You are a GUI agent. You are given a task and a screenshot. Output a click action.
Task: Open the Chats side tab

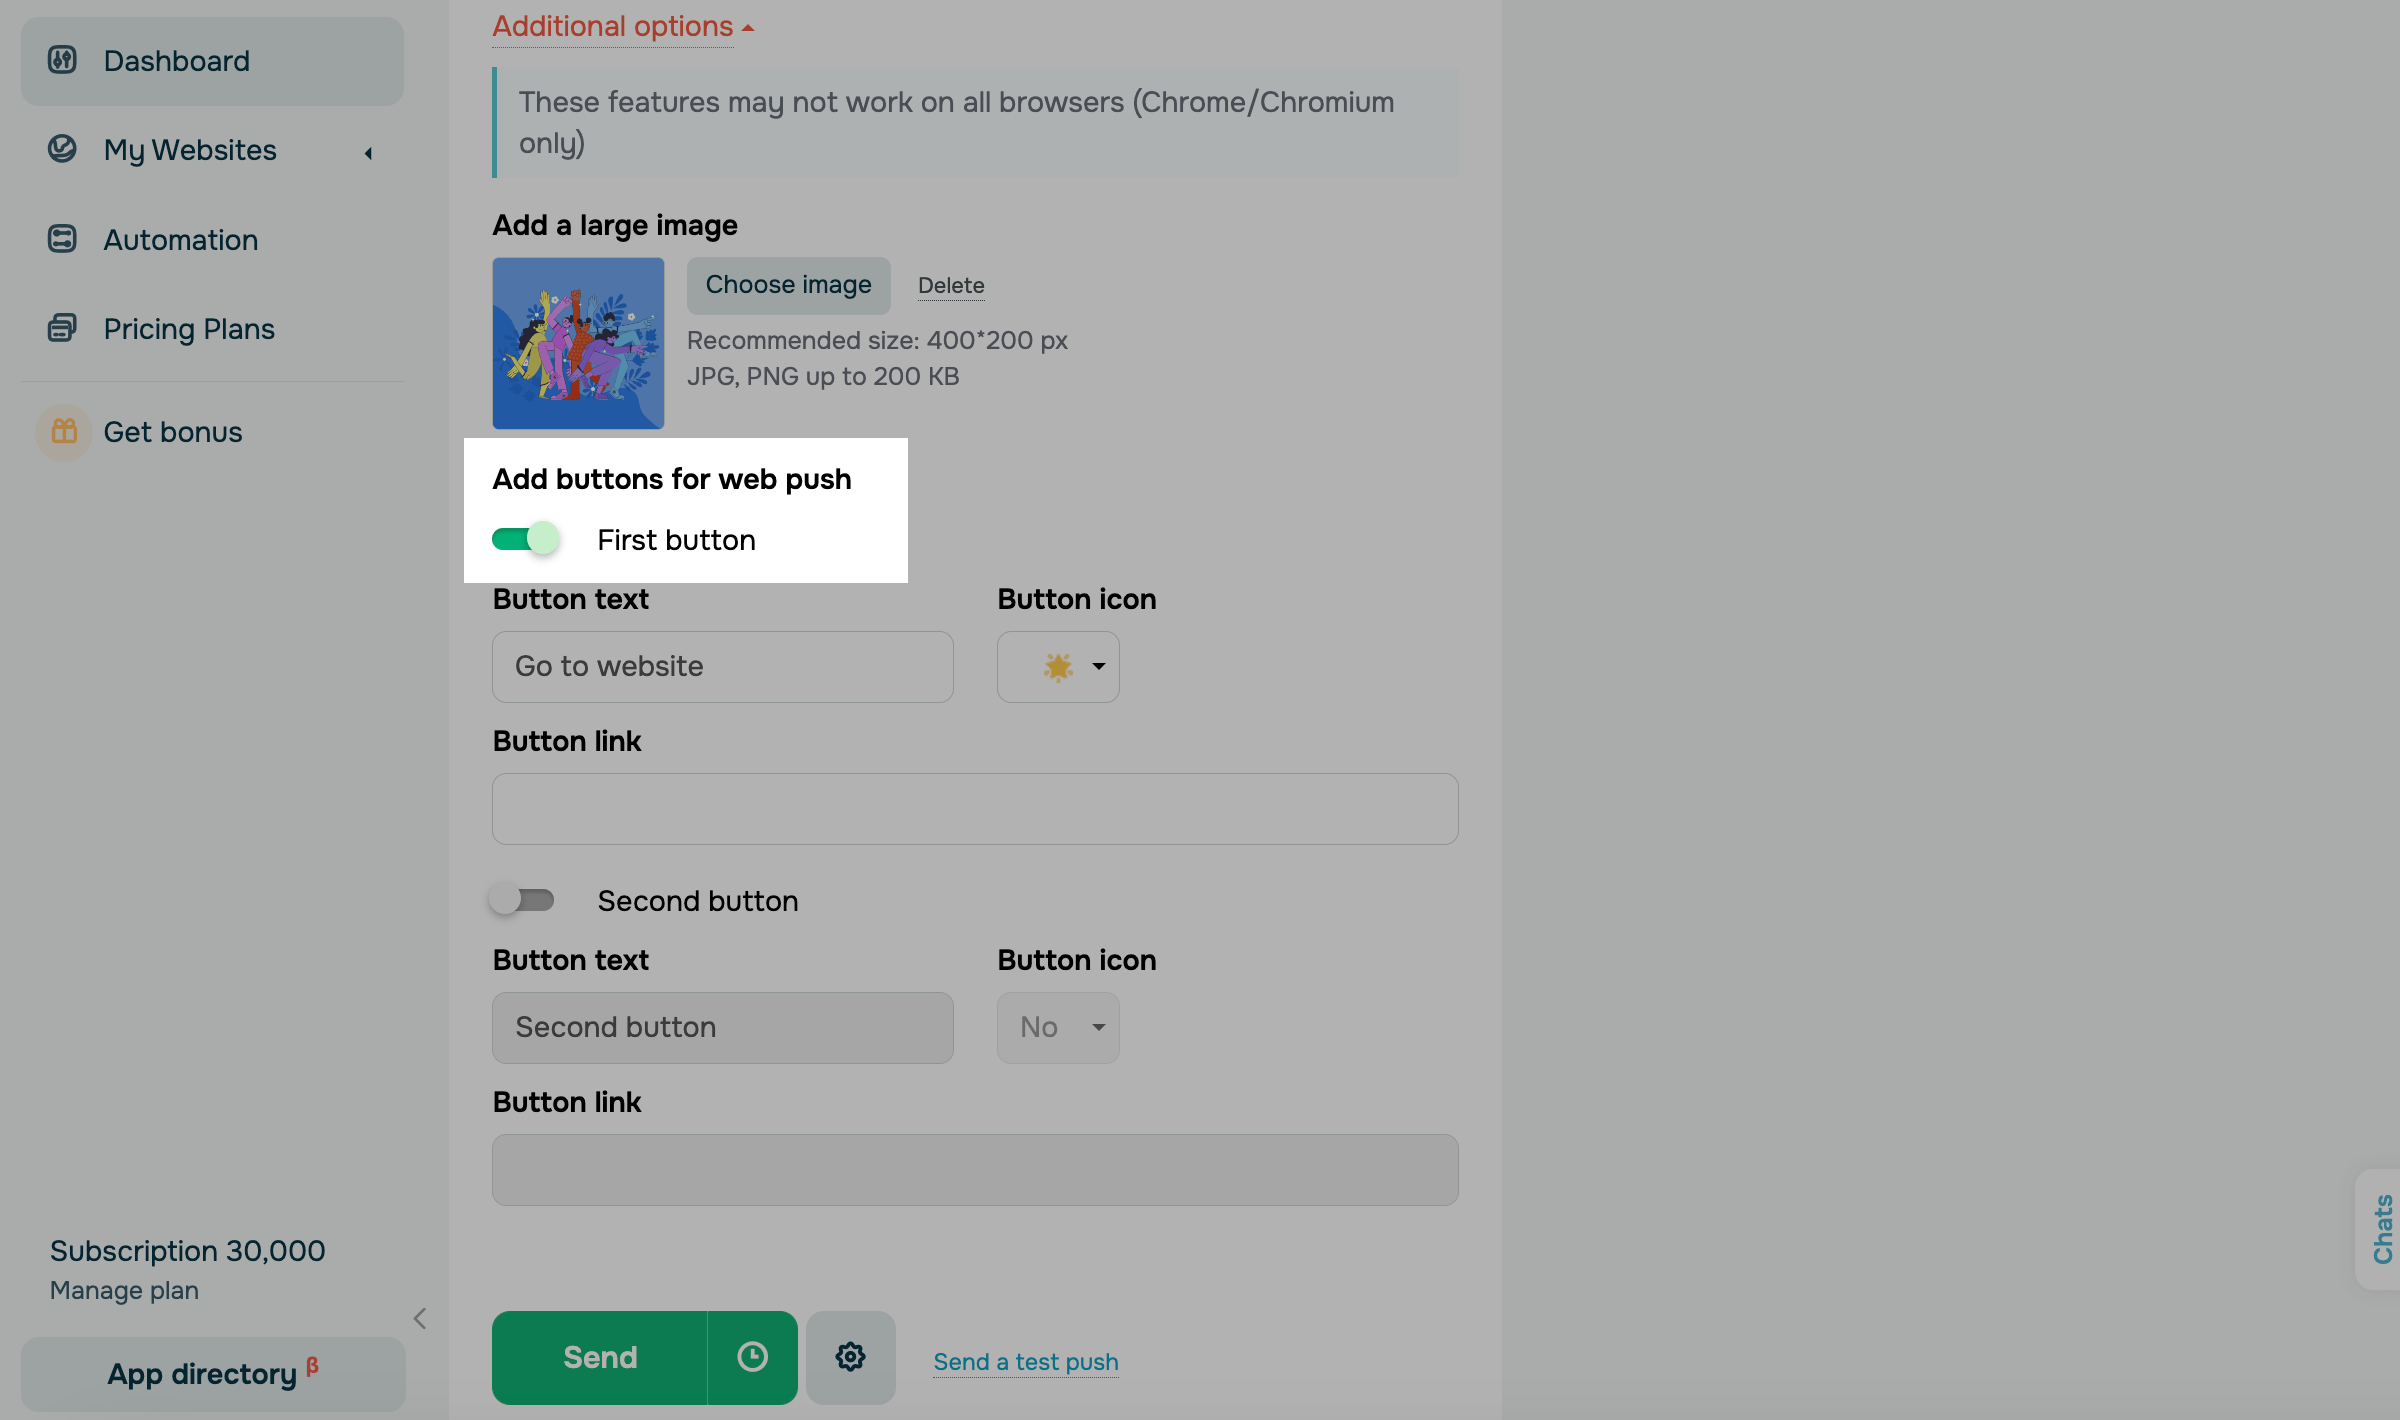pyautogui.click(x=2382, y=1229)
